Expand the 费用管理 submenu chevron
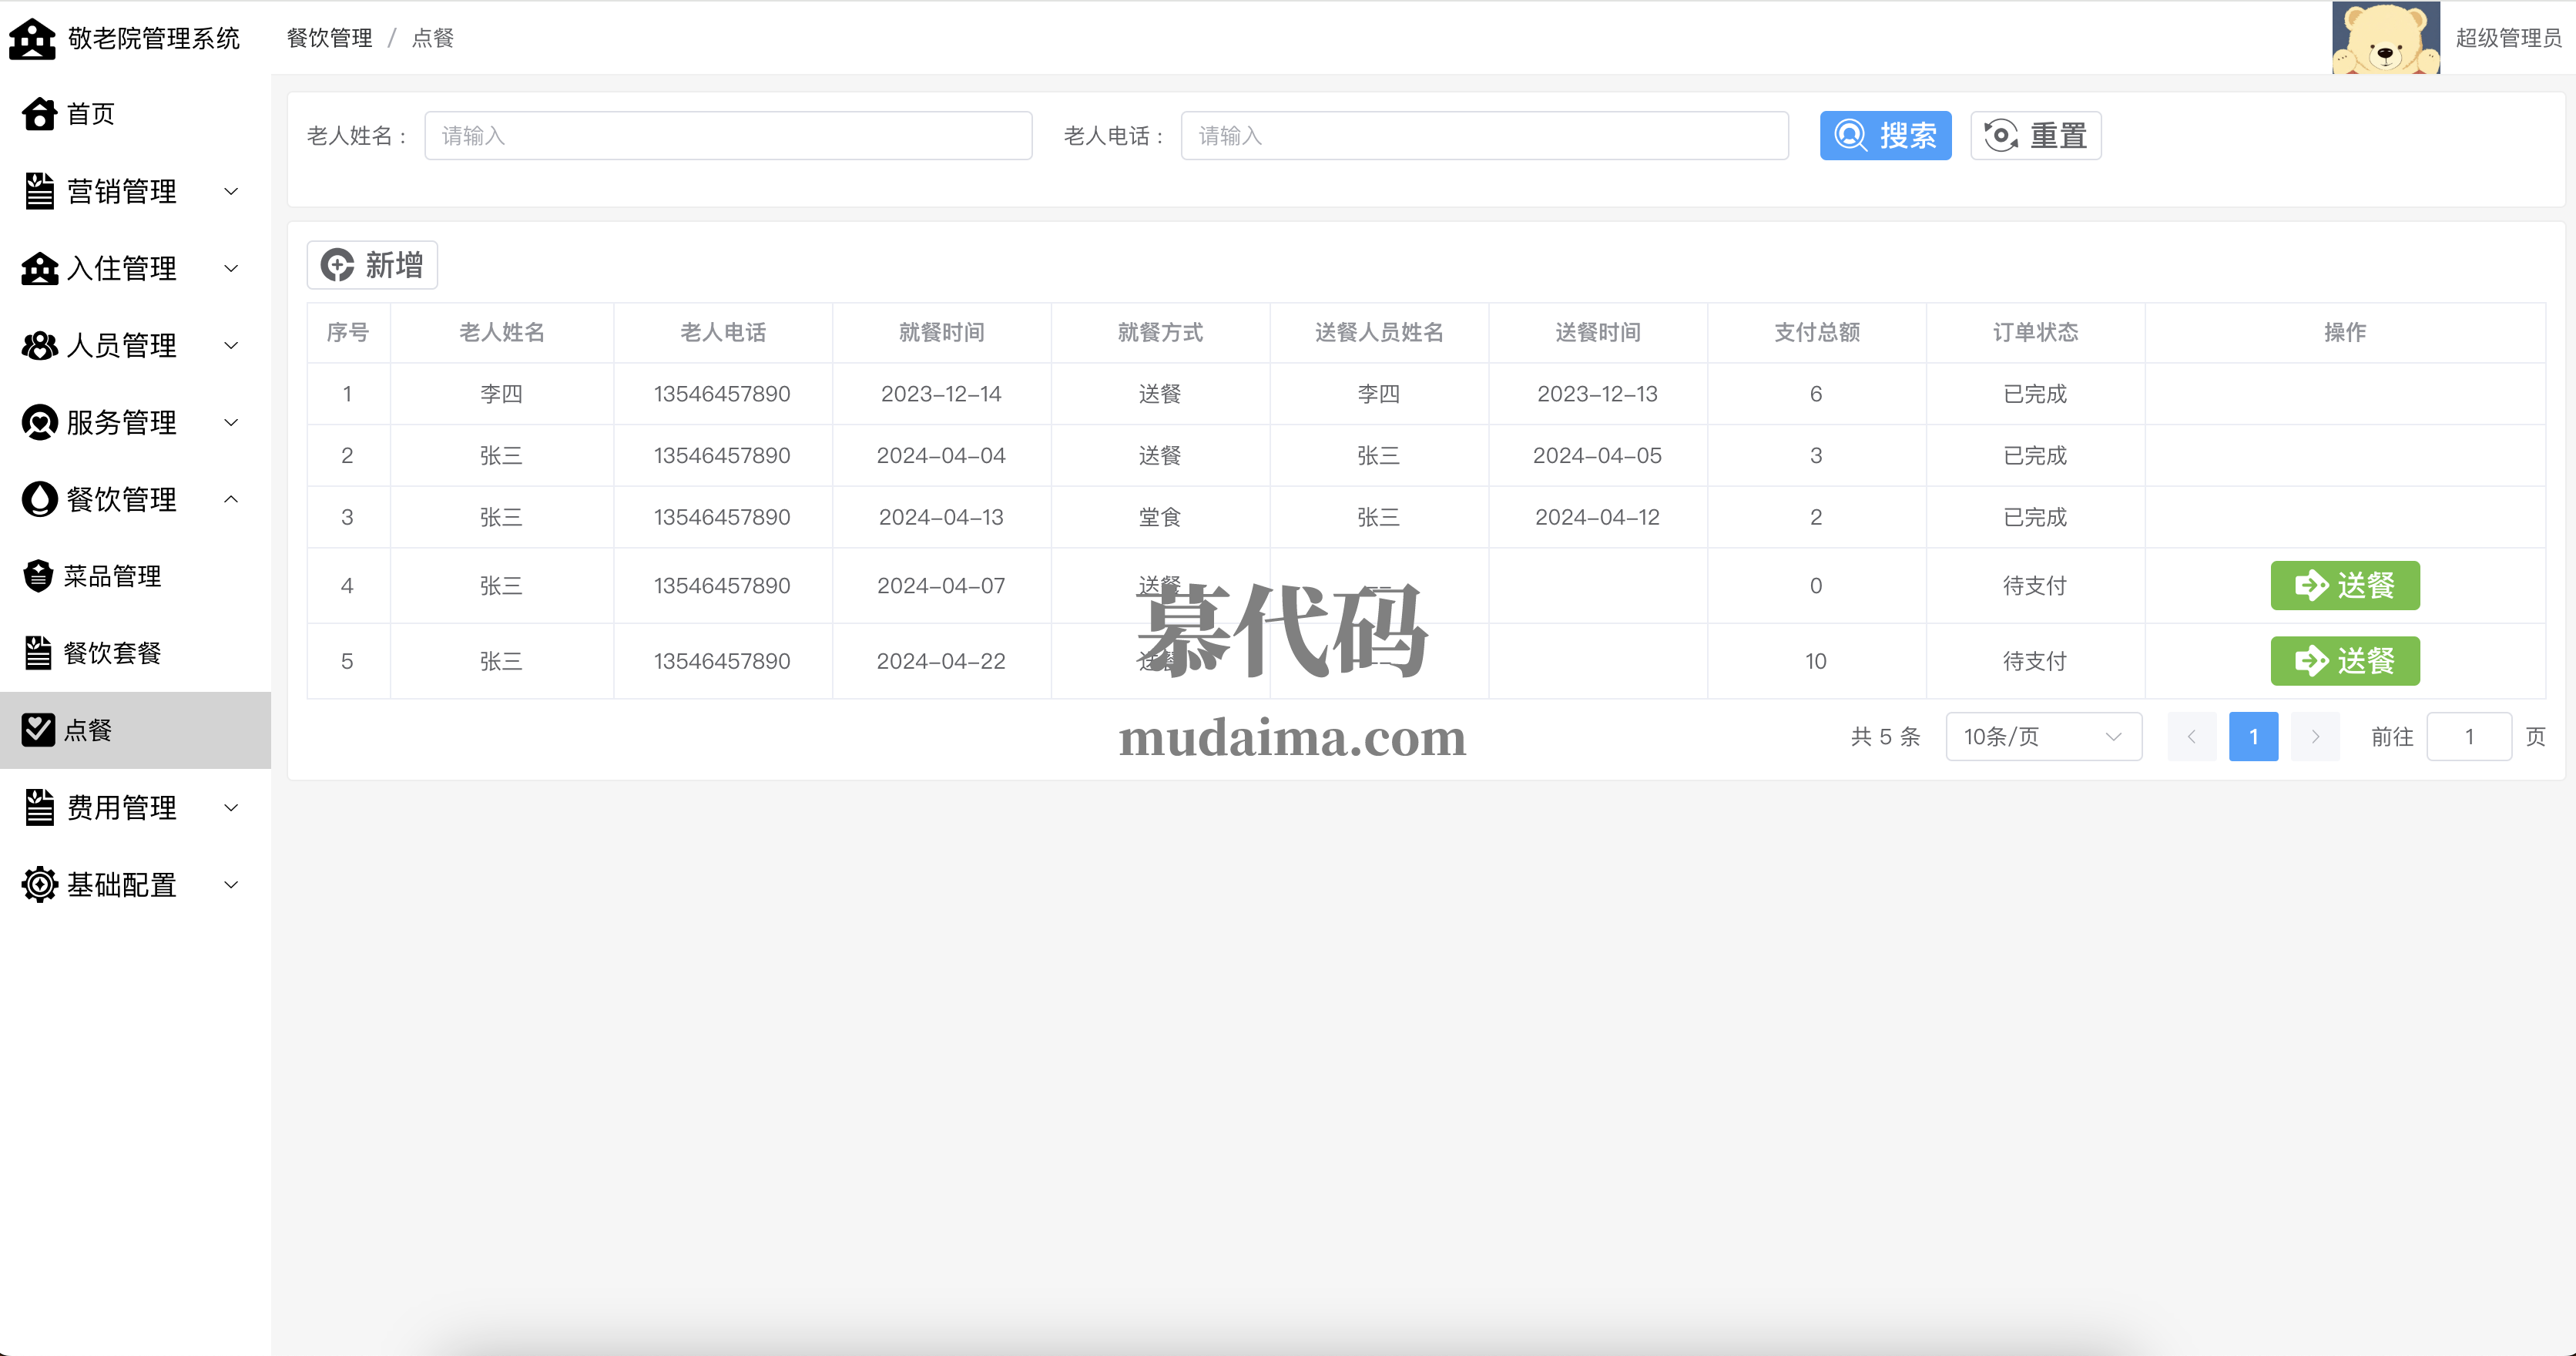2576x1356 pixels. click(231, 807)
